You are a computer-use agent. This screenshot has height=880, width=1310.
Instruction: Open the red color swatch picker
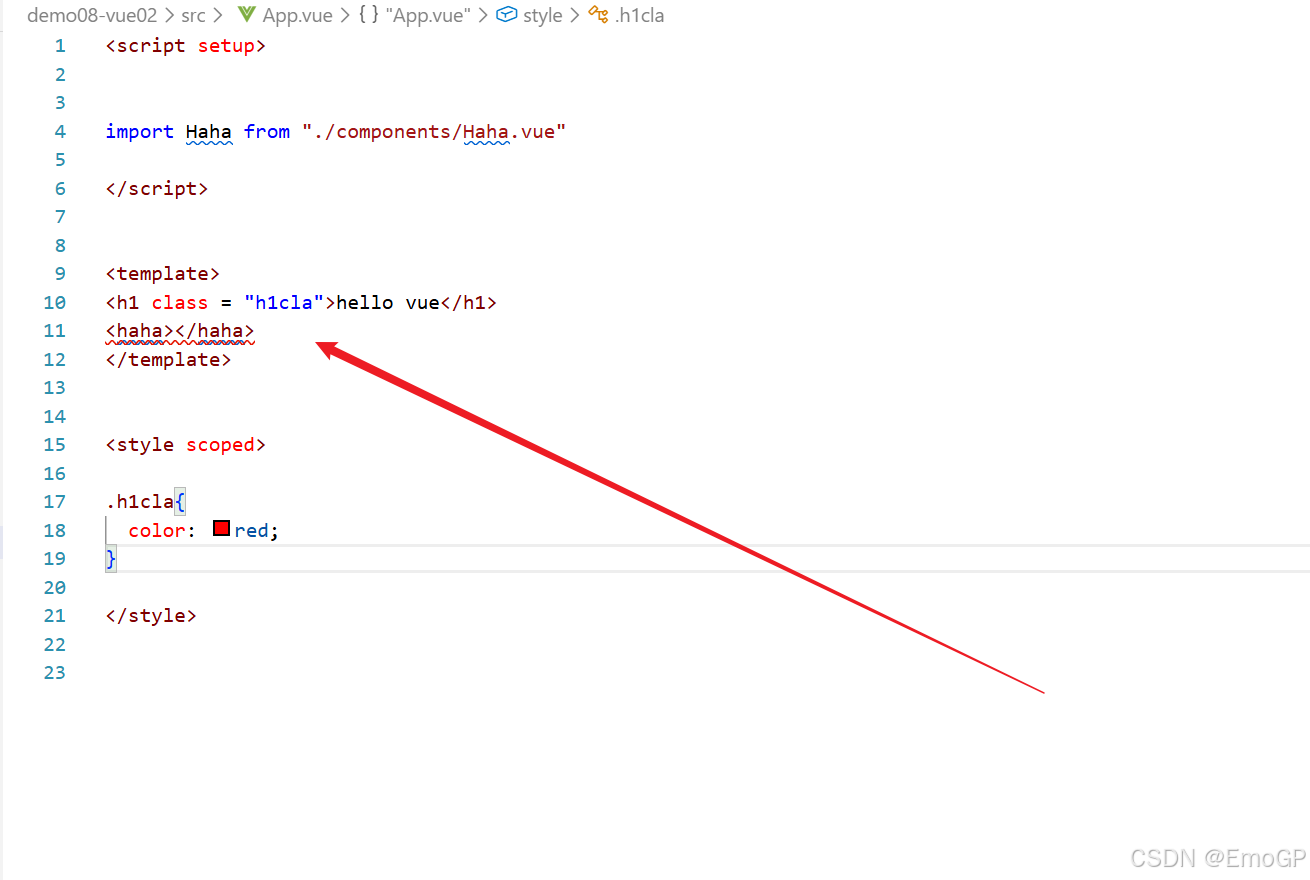(221, 529)
